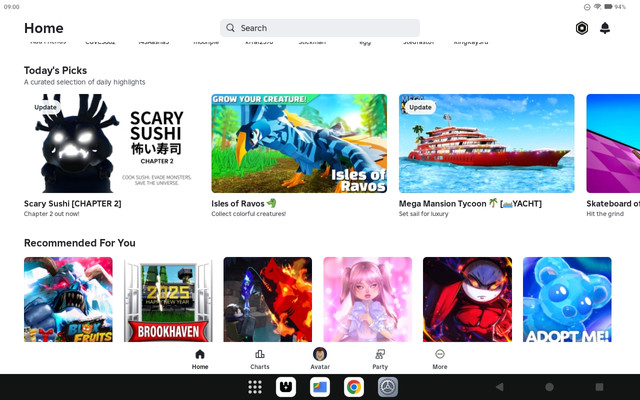Open the Blox Fruits game tile

pos(68,299)
